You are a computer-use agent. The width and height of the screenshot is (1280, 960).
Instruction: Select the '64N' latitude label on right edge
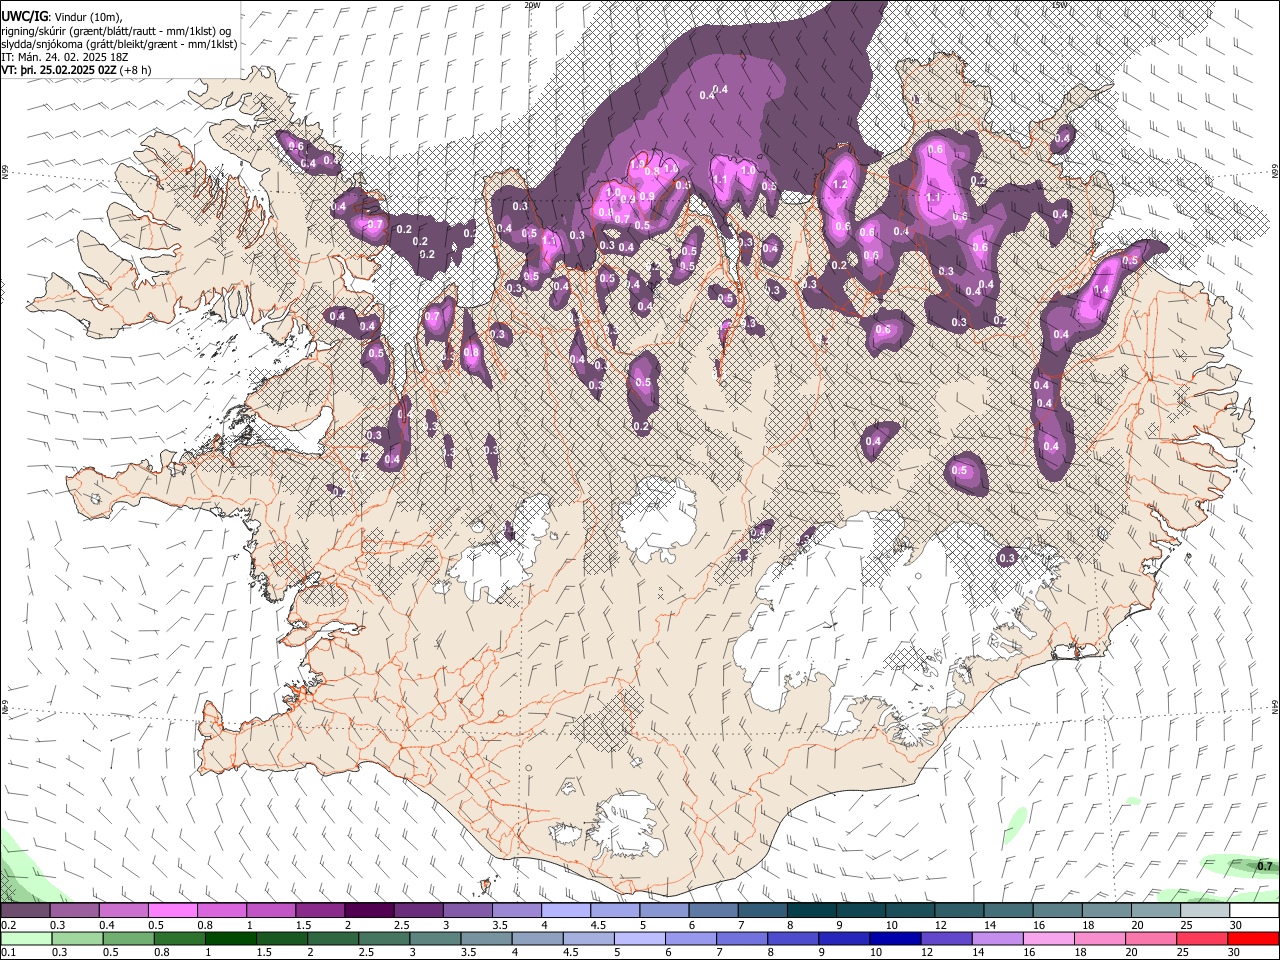click(1275, 707)
